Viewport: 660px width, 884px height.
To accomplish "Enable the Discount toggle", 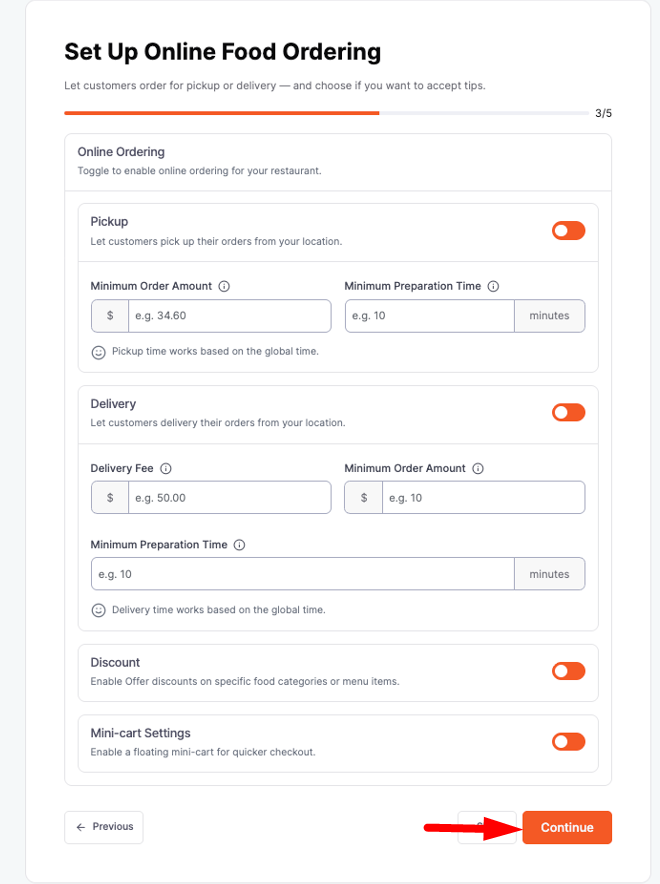I will coord(568,671).
